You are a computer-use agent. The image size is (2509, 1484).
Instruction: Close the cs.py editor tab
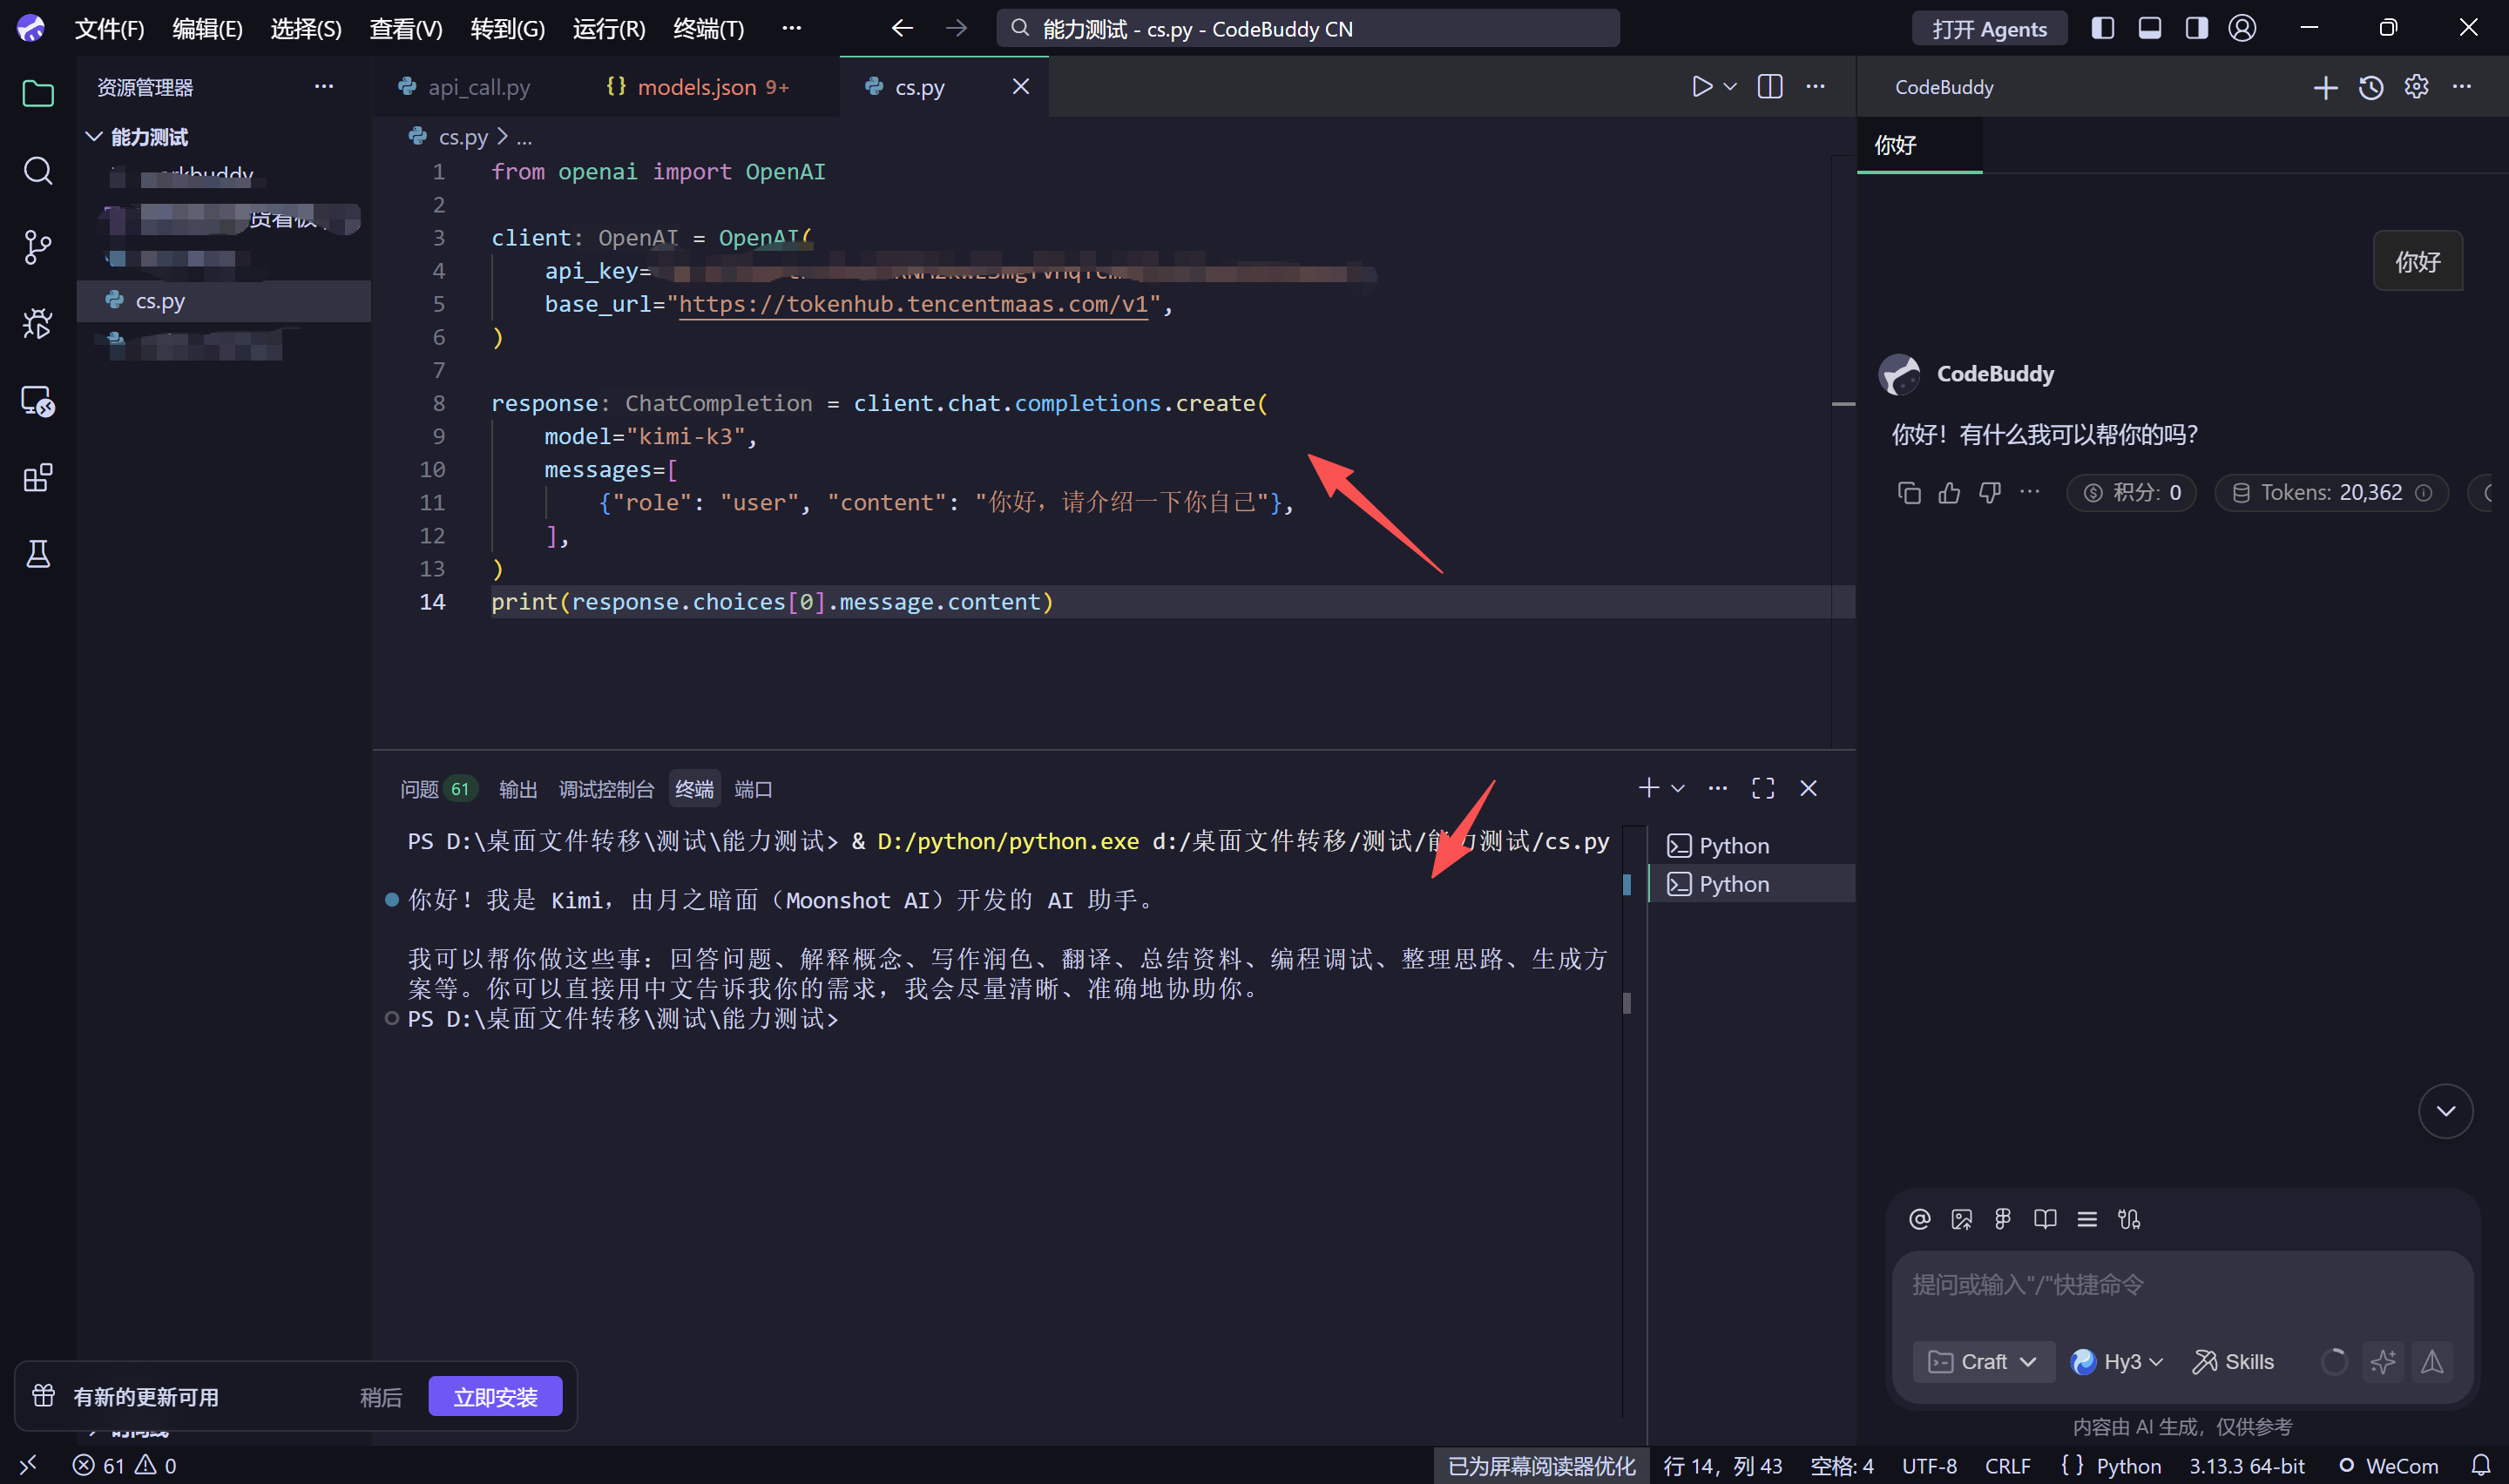pos(1020,87)
